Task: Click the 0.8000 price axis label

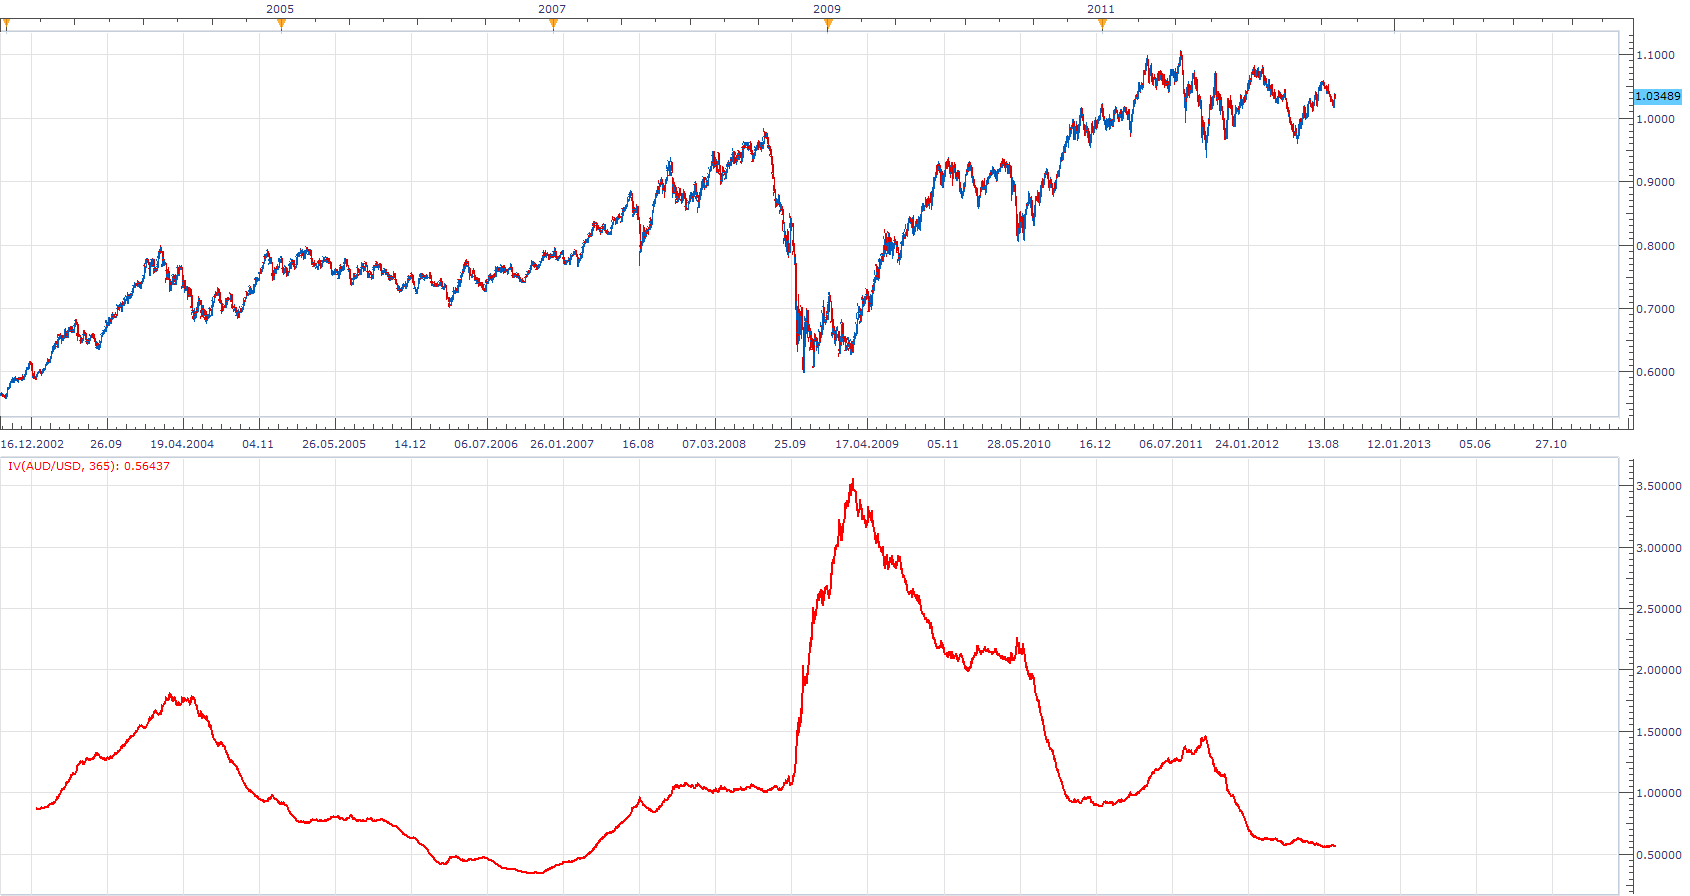Action: click(x=1655, y=246)
